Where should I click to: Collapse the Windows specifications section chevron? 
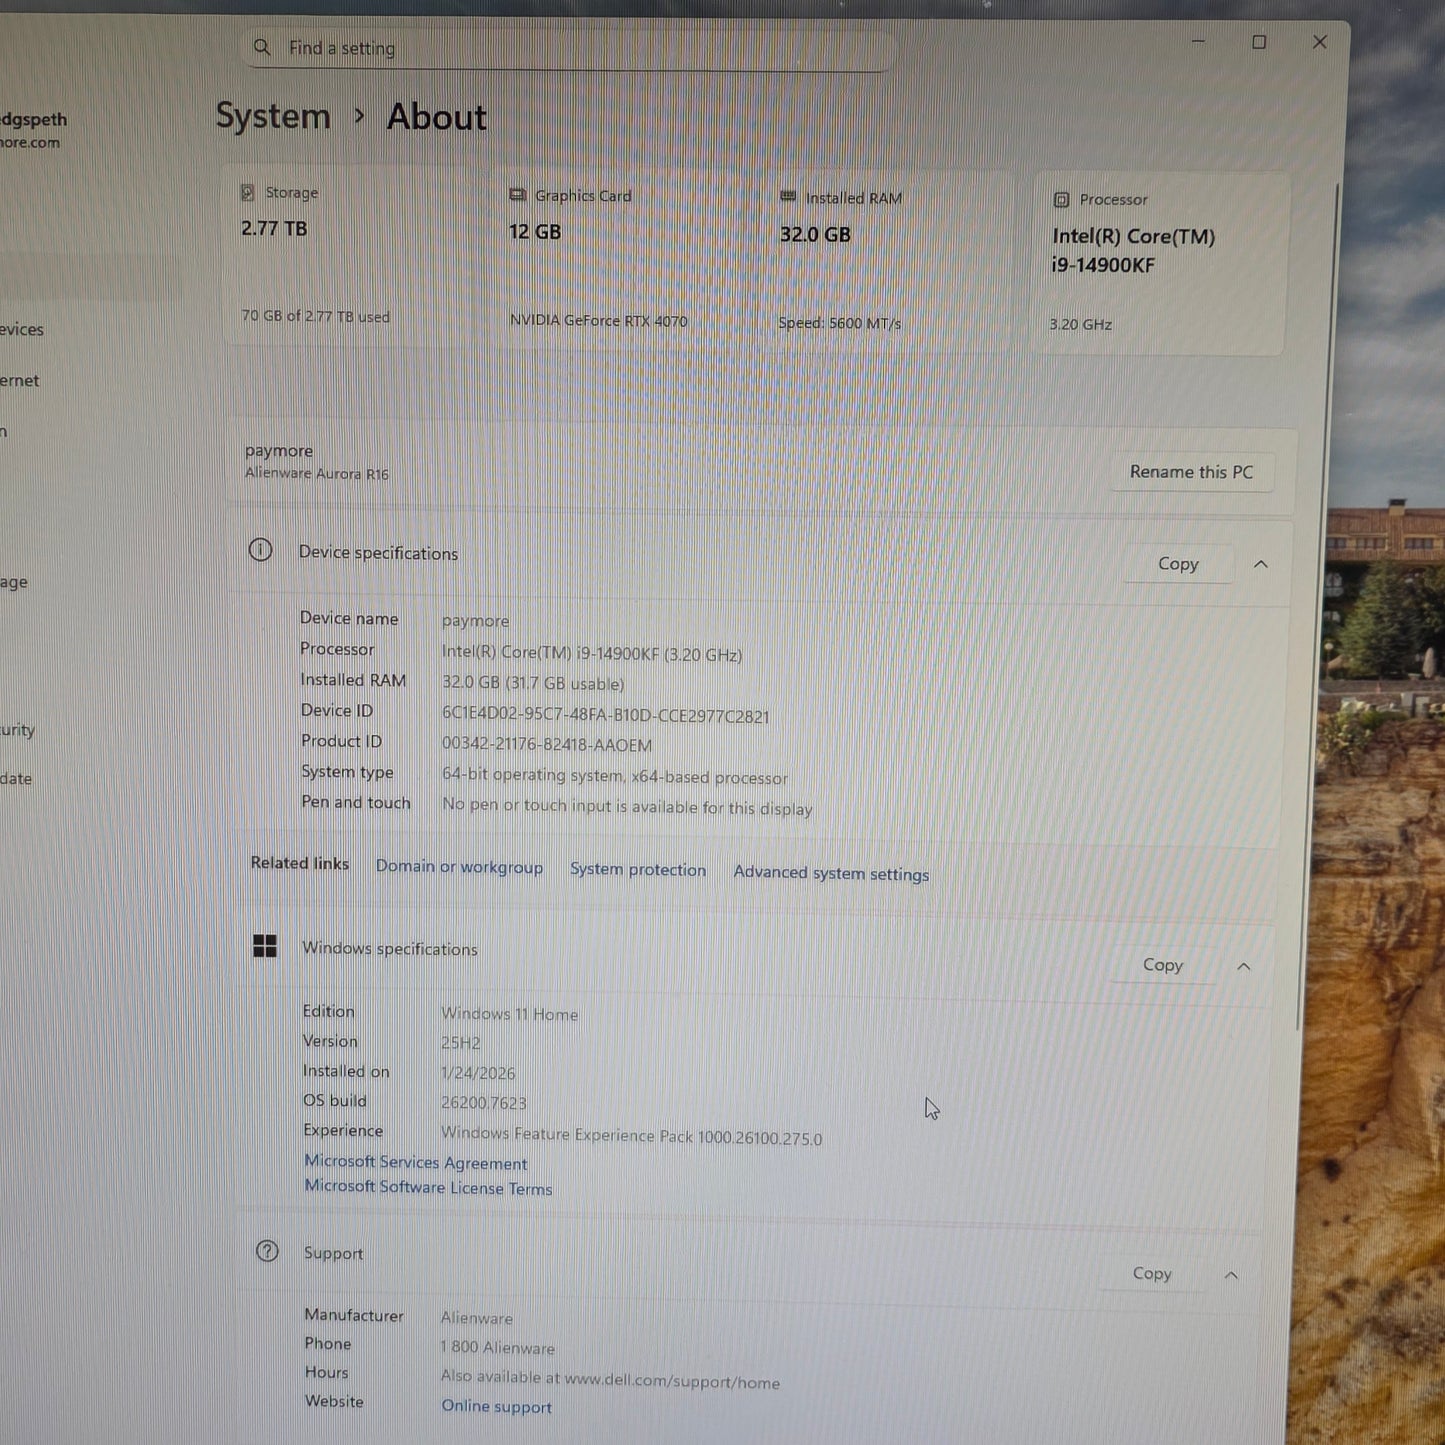tap(1244, 966)
